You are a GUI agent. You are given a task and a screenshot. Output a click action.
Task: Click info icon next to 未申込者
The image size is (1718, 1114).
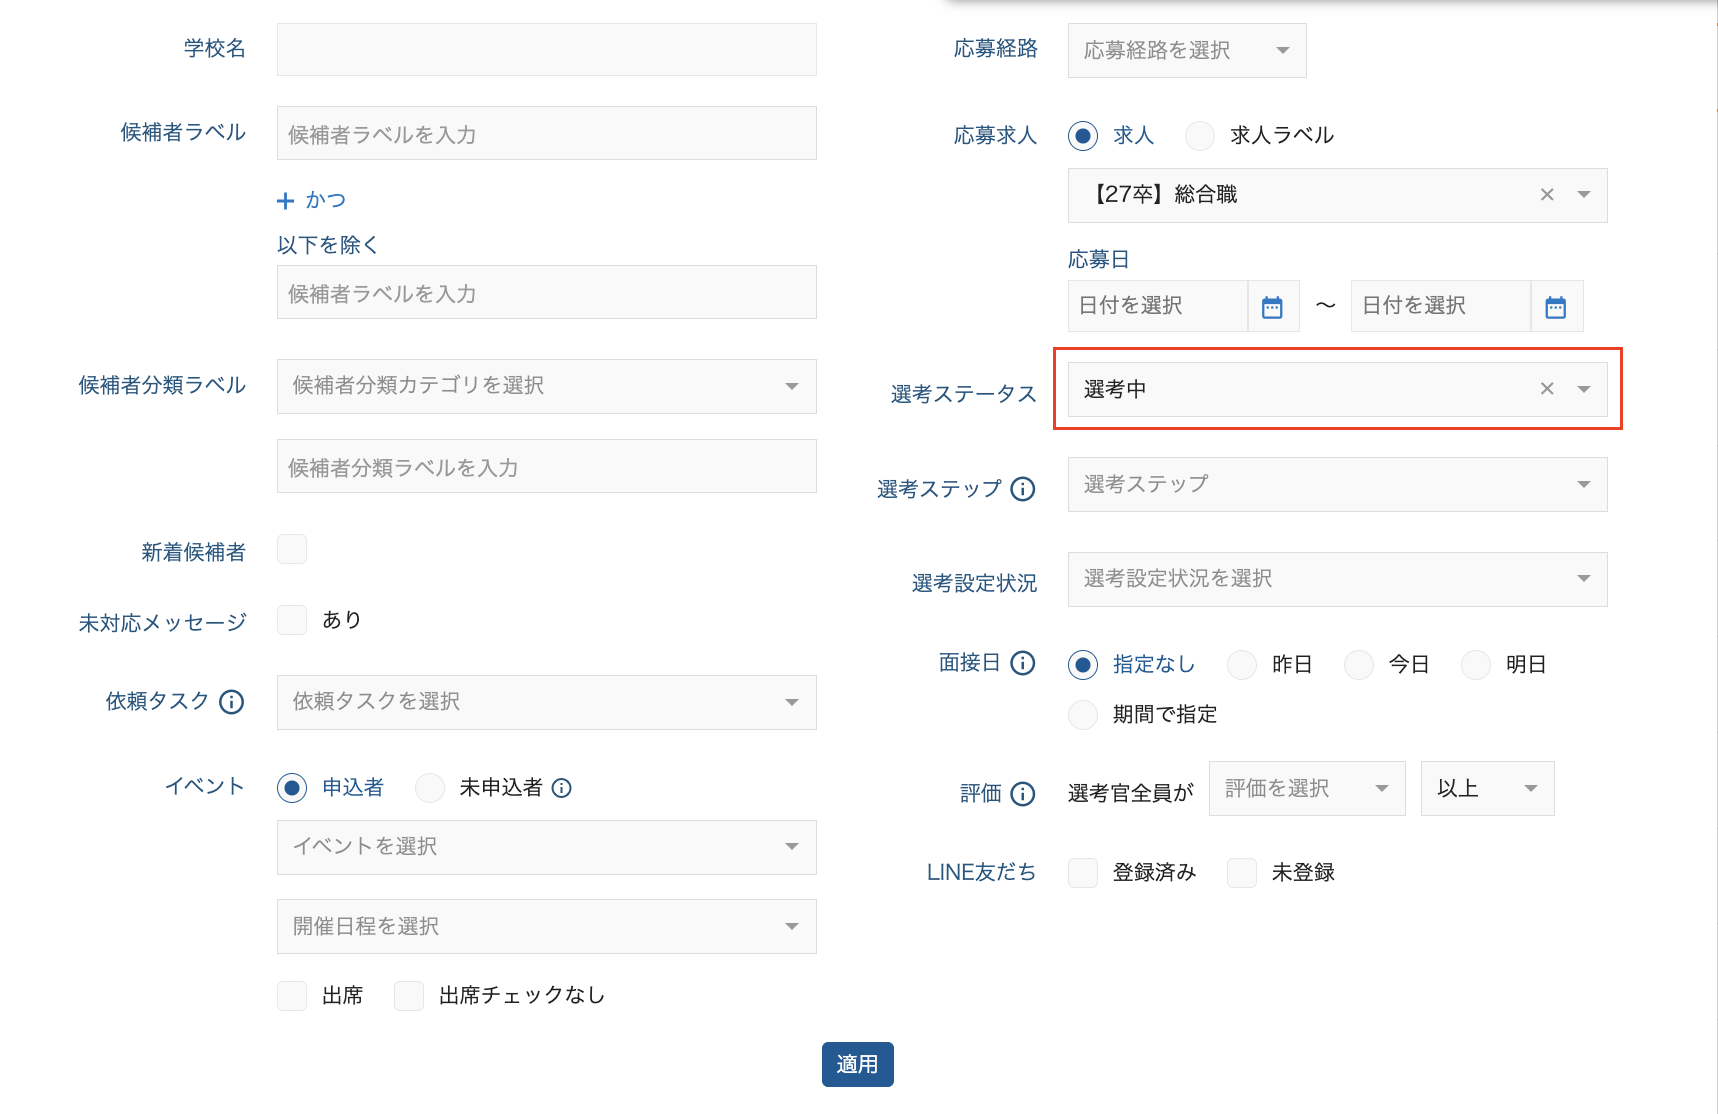[x=562, y=788]
